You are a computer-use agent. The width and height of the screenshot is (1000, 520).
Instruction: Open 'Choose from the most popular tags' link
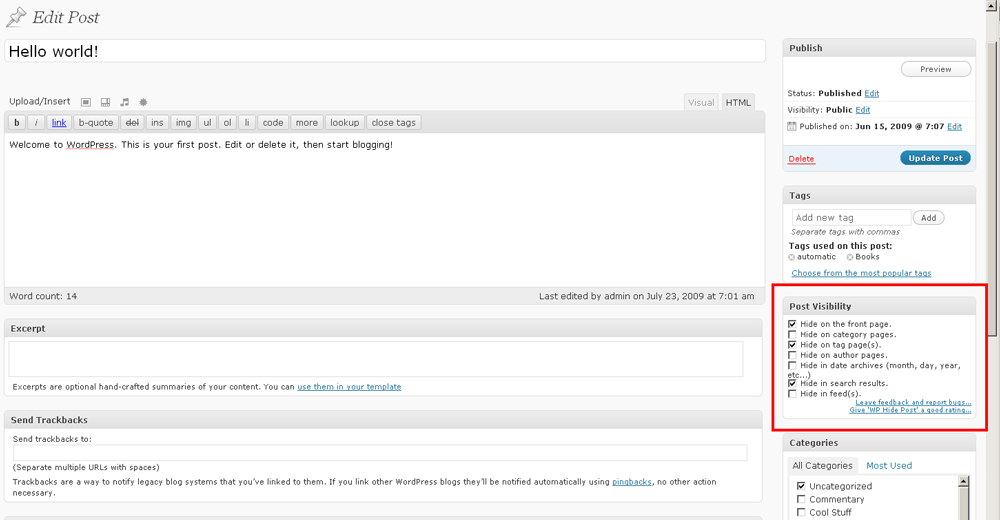[x=861, y=273]
